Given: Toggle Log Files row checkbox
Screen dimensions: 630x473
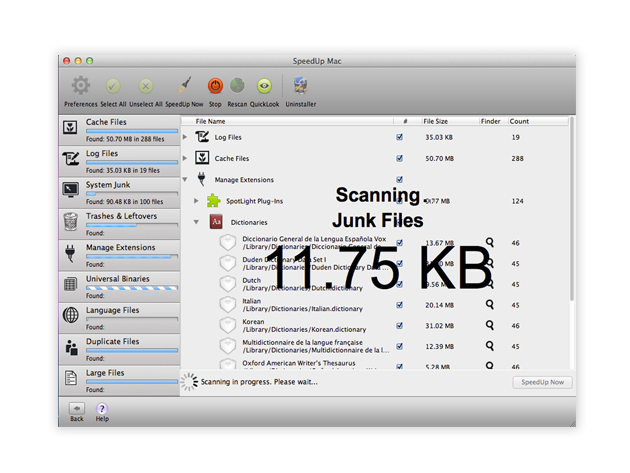Looking at the screenshot, I should pos(399,137).
